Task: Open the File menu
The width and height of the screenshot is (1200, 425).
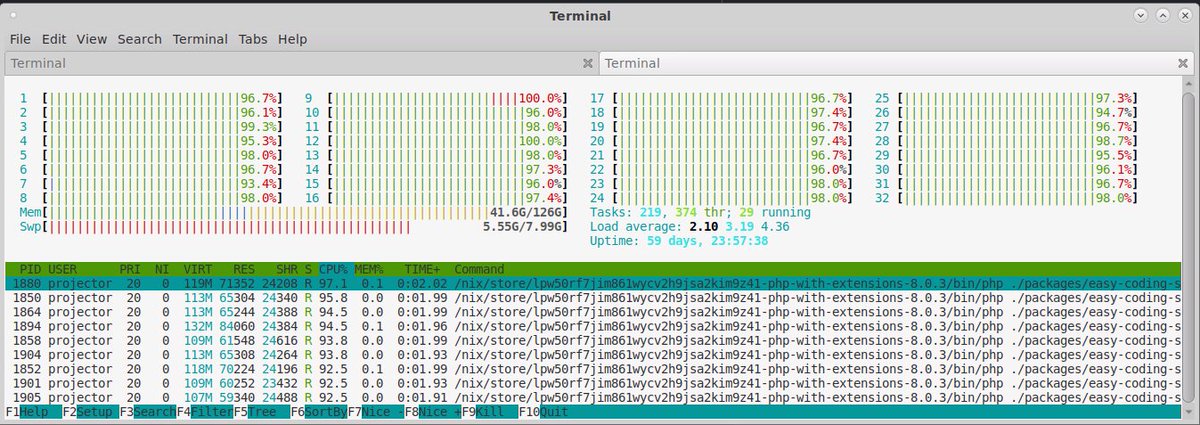Action: 20,39
